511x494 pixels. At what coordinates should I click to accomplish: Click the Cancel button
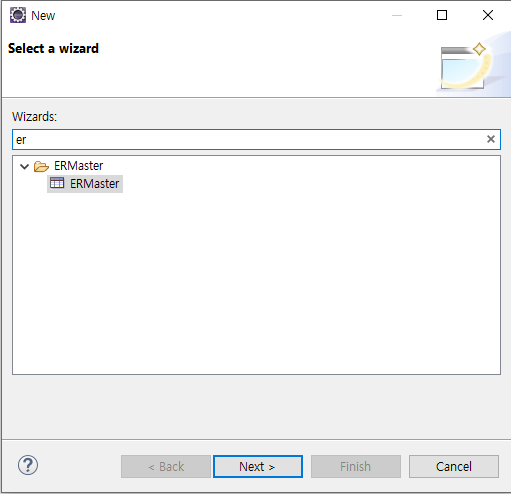click(454, 466)
